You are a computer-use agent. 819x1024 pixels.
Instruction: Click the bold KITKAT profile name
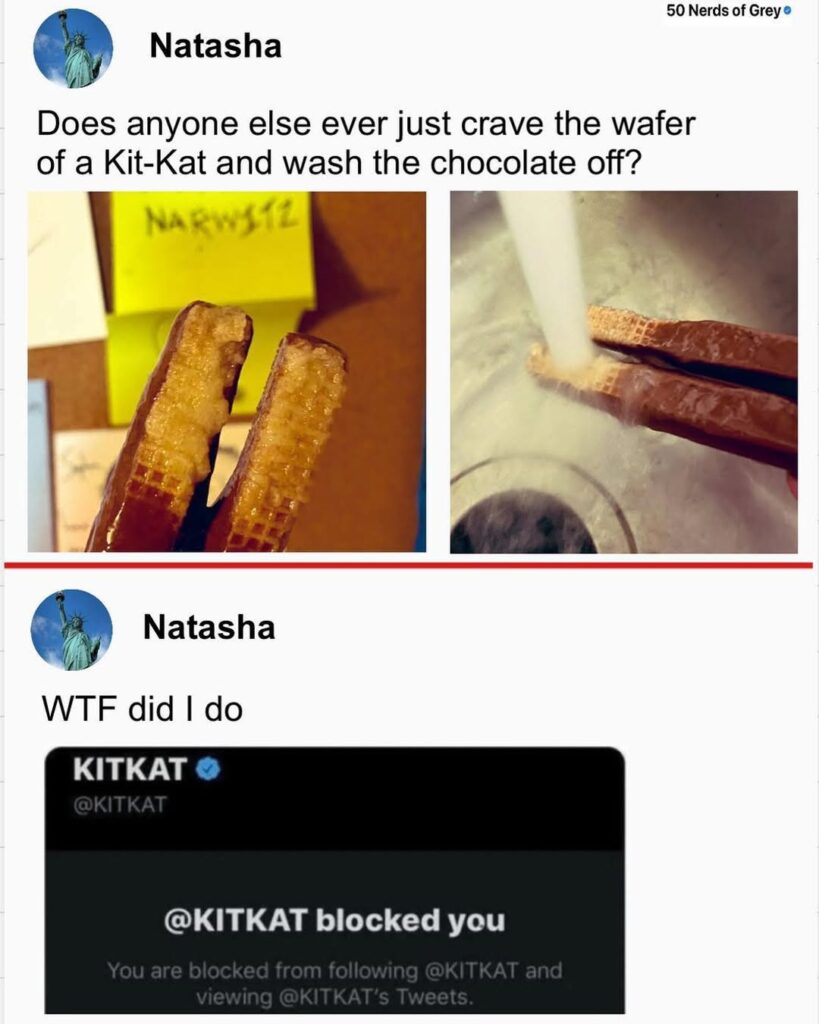point(131,769)
